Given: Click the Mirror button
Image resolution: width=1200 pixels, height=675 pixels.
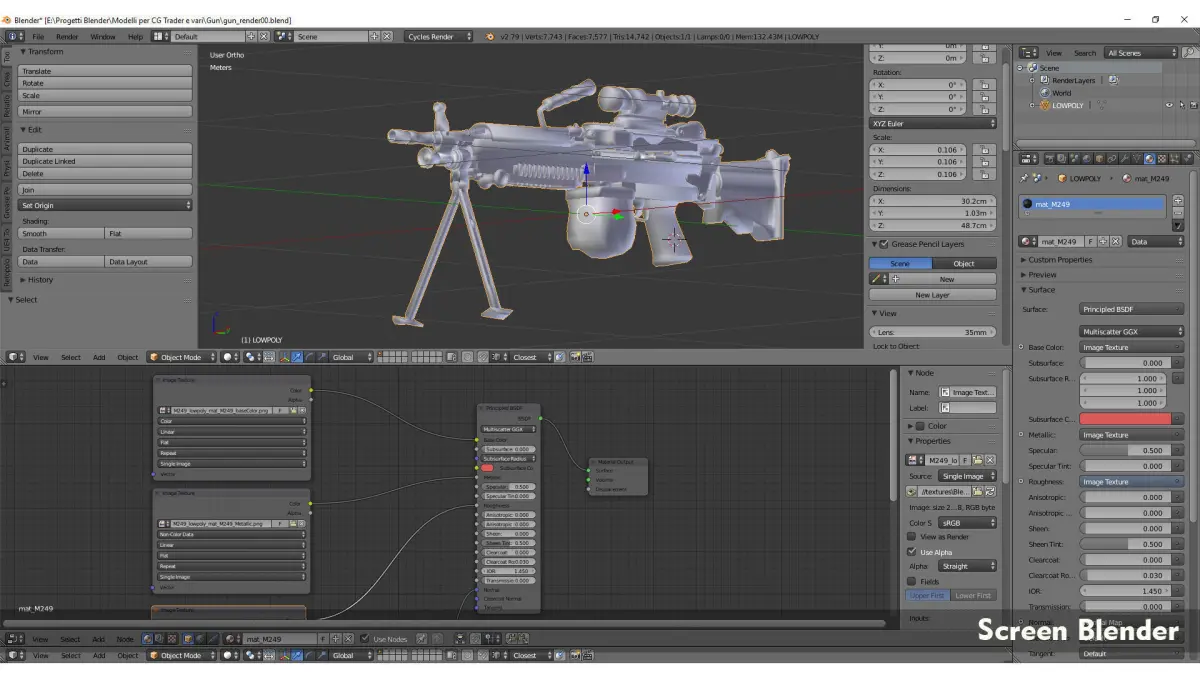Looking at the screenshot, I should pos(105,112).
